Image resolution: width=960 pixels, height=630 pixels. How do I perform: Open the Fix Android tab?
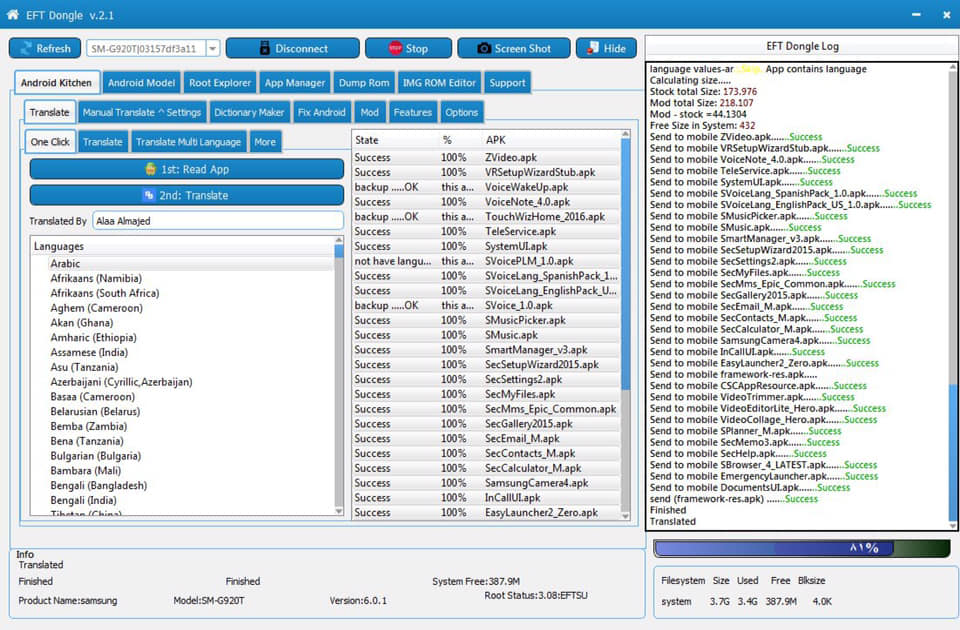(x=321, y=113)
